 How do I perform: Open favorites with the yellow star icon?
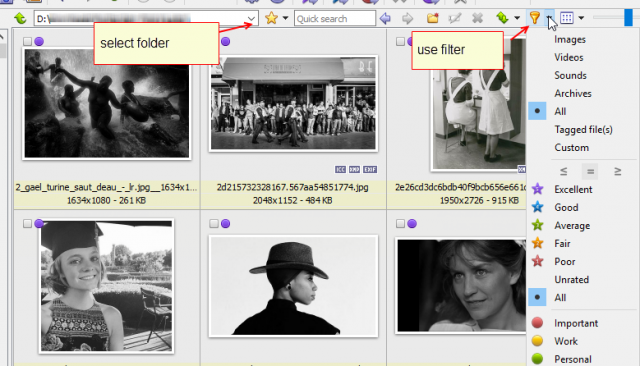point(271,18)
